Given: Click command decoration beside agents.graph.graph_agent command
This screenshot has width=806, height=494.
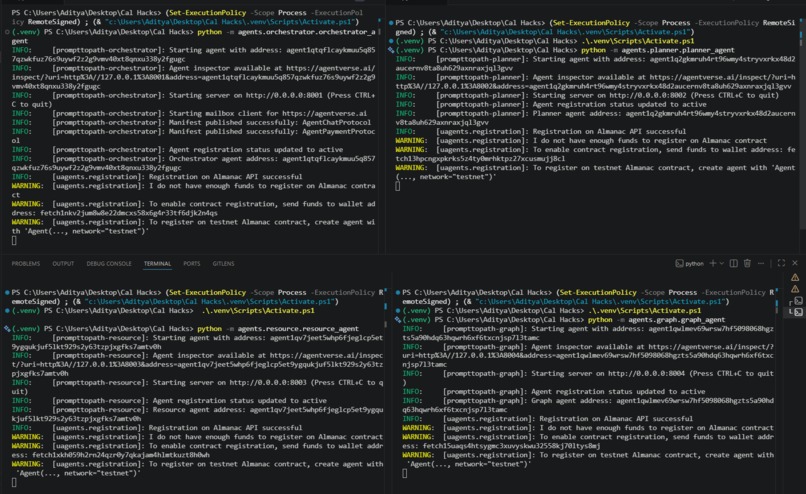Looking at the screenshot, I should (x=398, y=320).
